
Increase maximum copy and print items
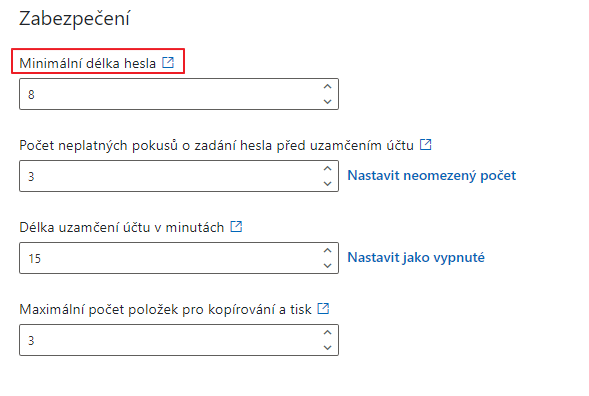click(328, 333)
